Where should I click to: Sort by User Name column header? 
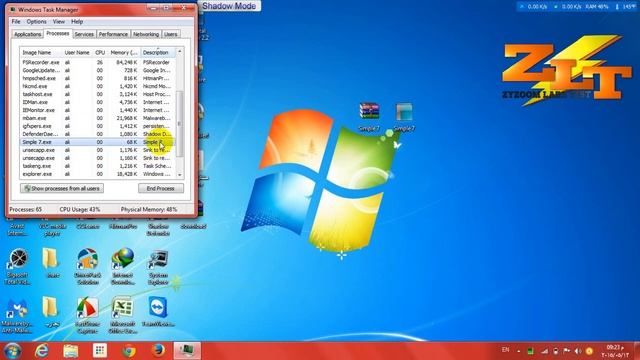(x=77, y=53)
